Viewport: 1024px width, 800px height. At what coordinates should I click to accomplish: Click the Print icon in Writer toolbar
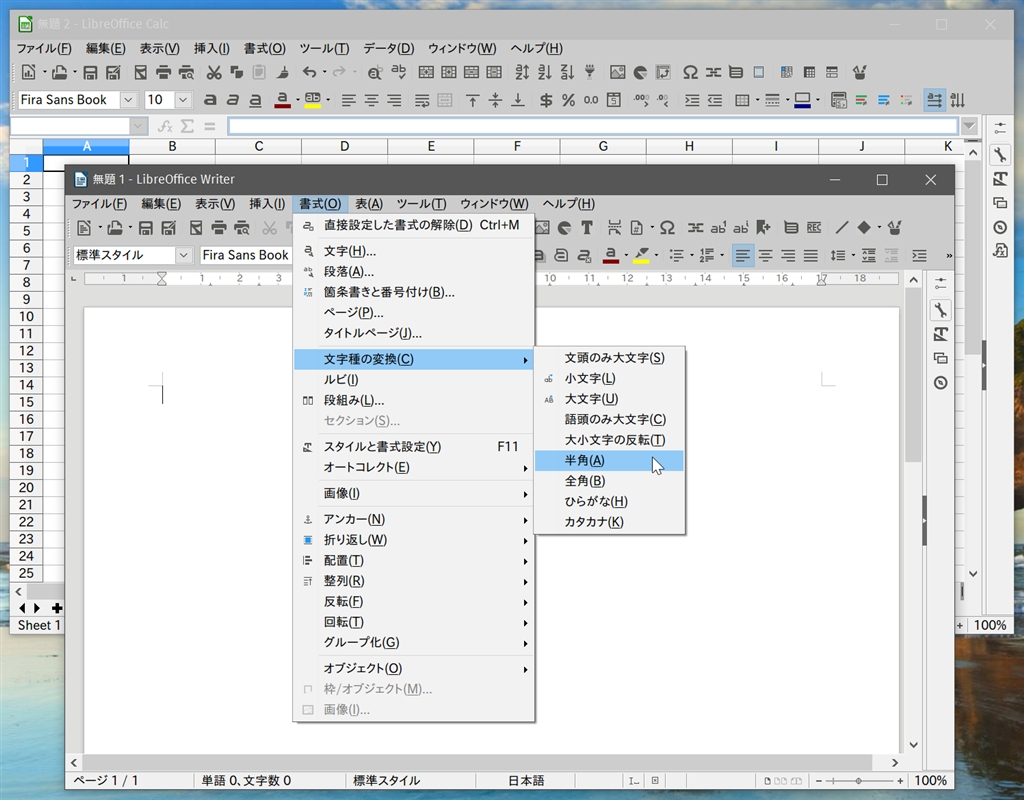(x=217, y=228)
